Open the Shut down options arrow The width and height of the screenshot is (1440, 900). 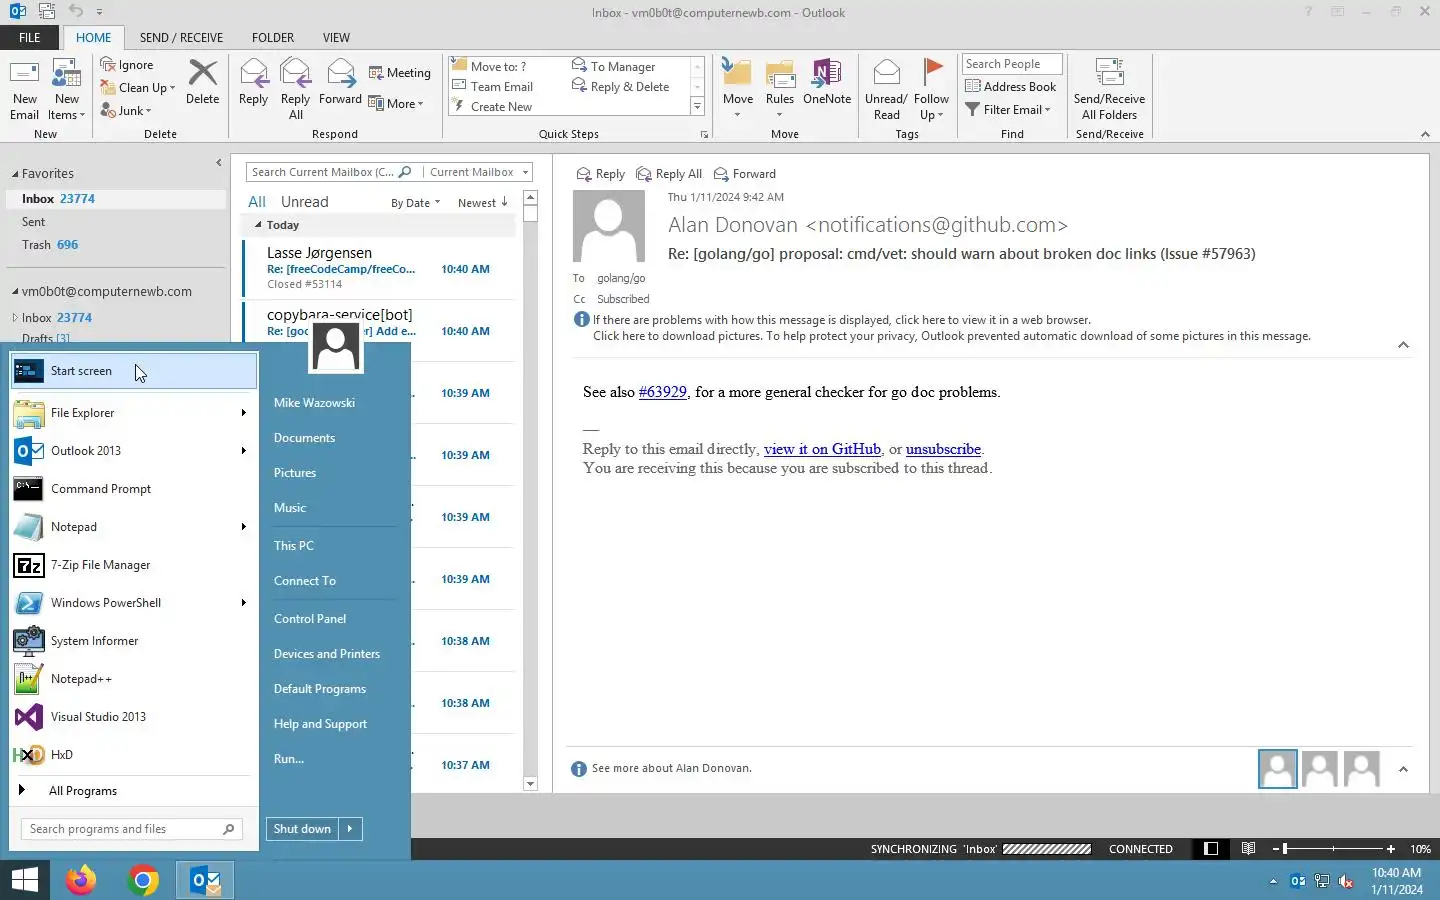click(350, 829)
